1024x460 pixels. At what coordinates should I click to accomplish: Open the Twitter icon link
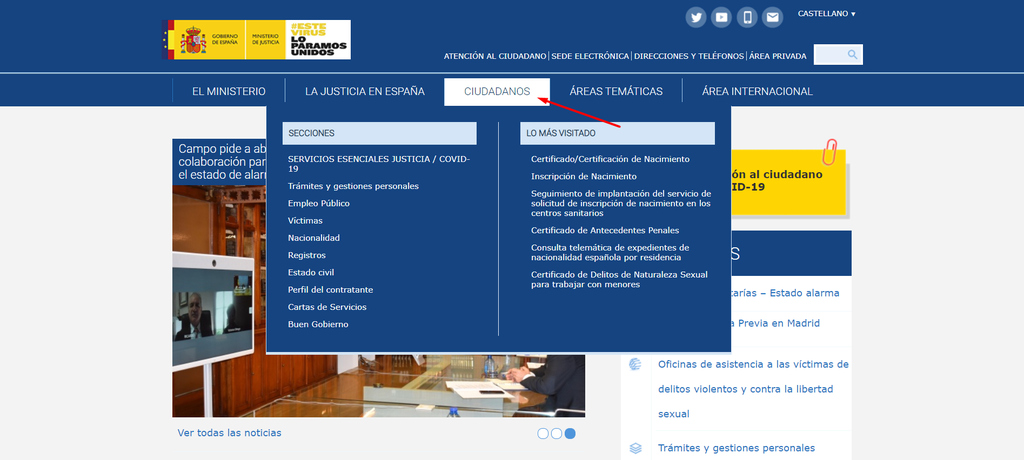click(x=696, y=18)
